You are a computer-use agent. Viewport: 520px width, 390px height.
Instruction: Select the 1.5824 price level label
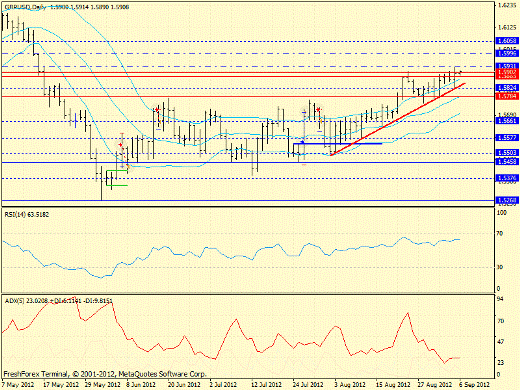(x=507, y=88)
